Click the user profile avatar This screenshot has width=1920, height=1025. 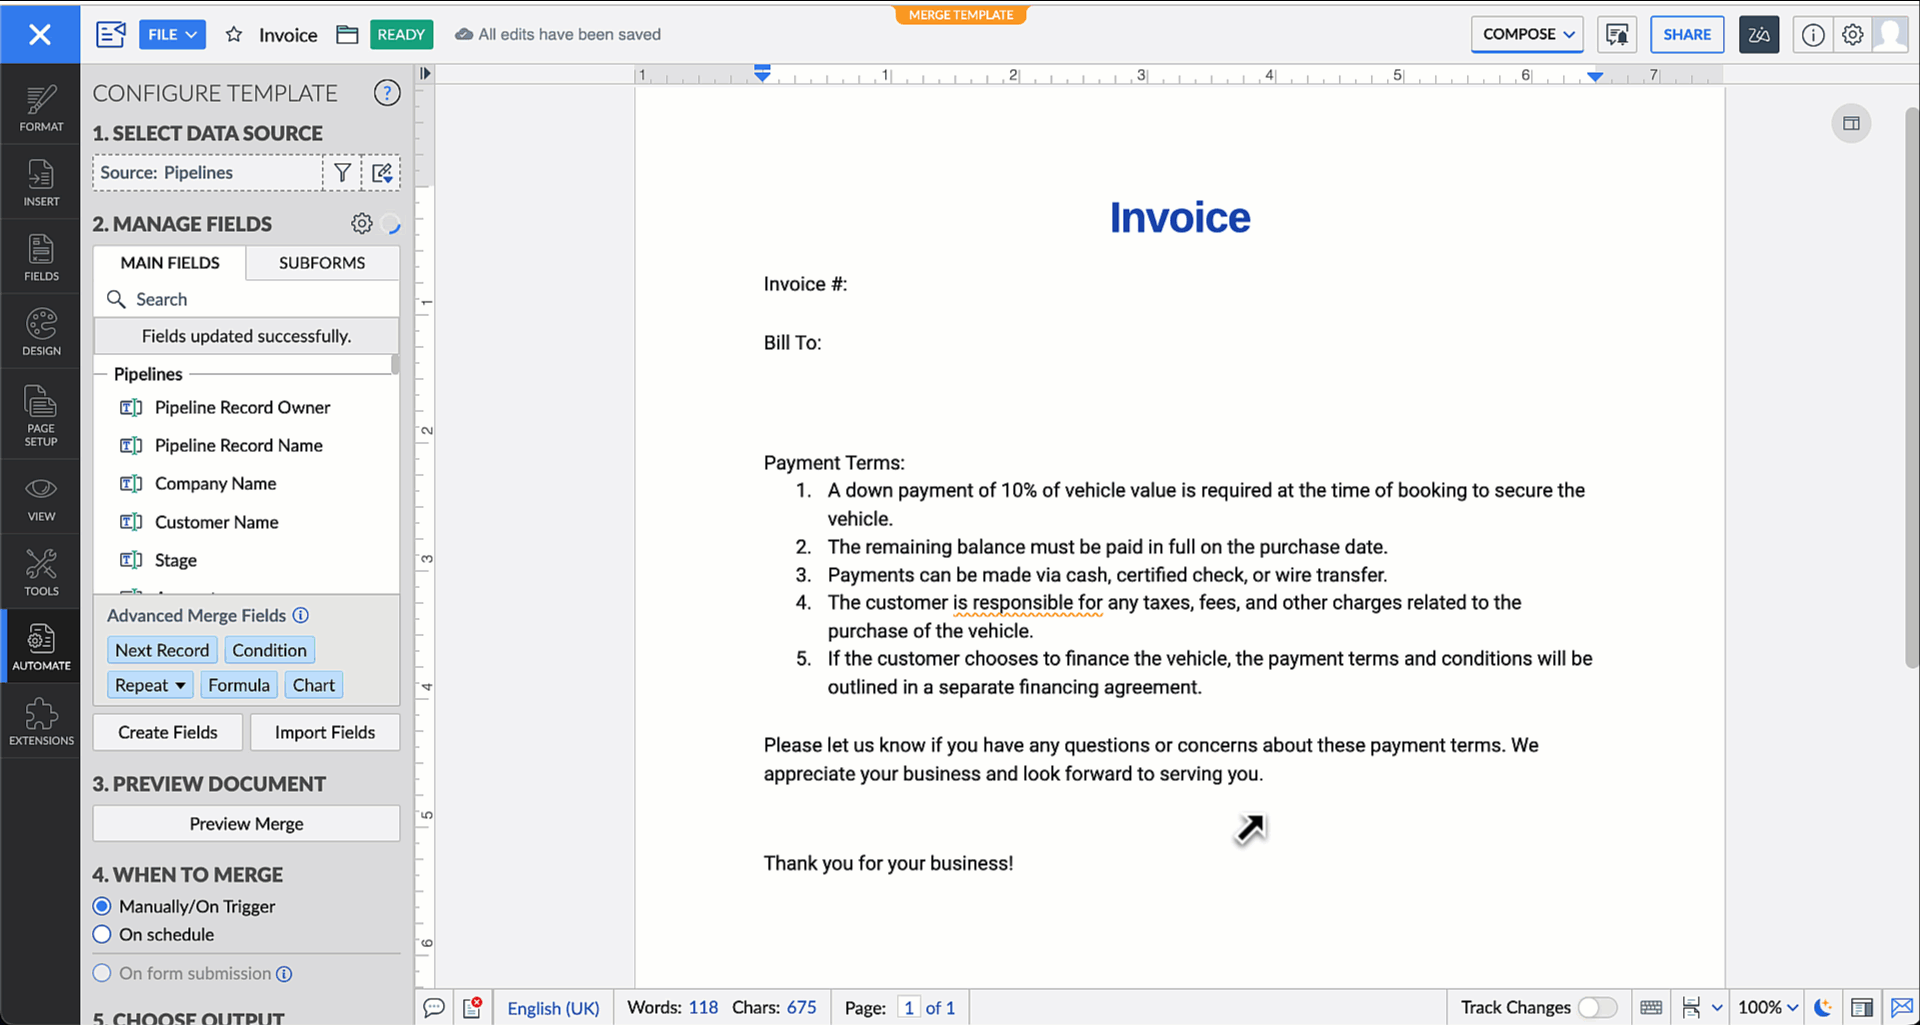coord(1891,35)
